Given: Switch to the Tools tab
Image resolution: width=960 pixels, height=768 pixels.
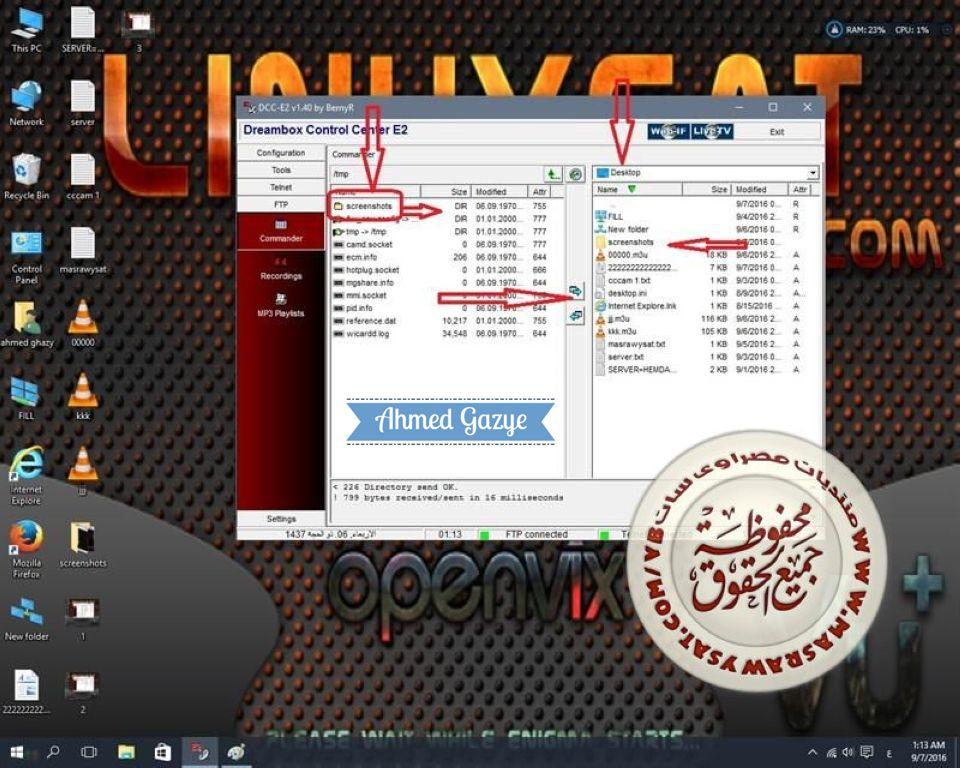Looking at the screenshot, I should 281,170.
